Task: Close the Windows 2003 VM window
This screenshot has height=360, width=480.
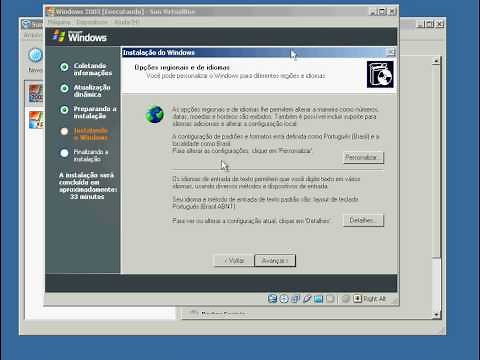Action: (392, 12)
